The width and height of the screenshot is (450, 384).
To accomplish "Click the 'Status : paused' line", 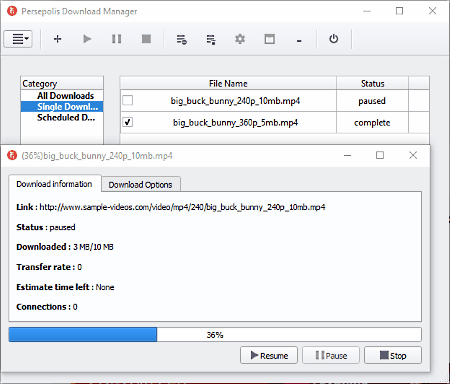I will click(x=46, y=227).
